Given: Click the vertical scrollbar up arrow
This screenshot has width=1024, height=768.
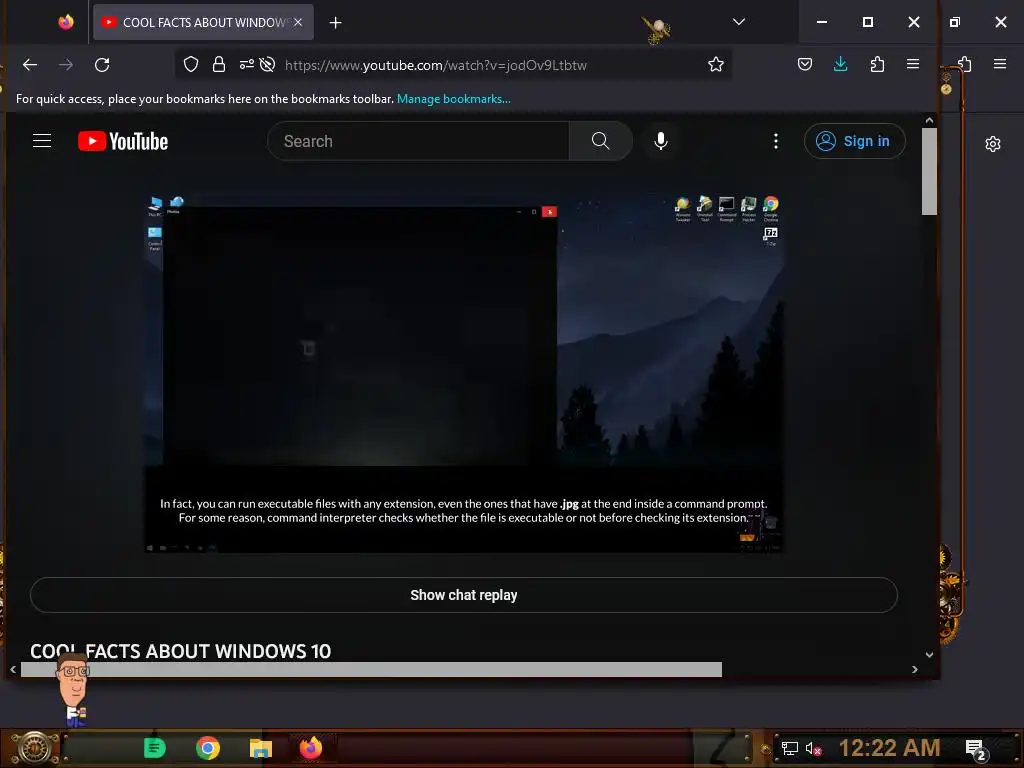Looking at the screenshot, I should pos(929,120).
